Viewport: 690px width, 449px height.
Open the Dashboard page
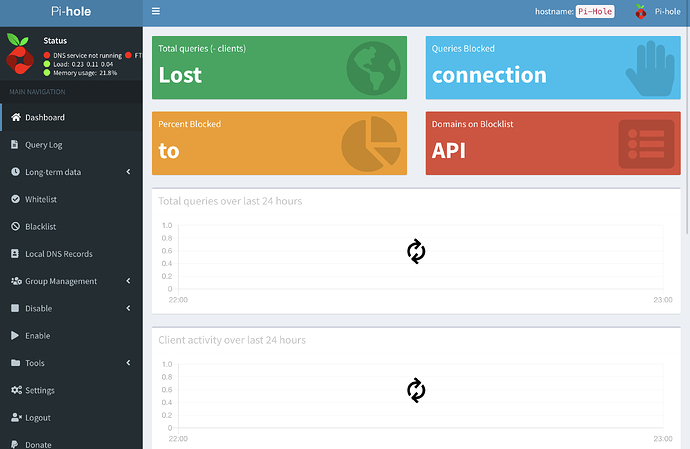tap(45, 117)
